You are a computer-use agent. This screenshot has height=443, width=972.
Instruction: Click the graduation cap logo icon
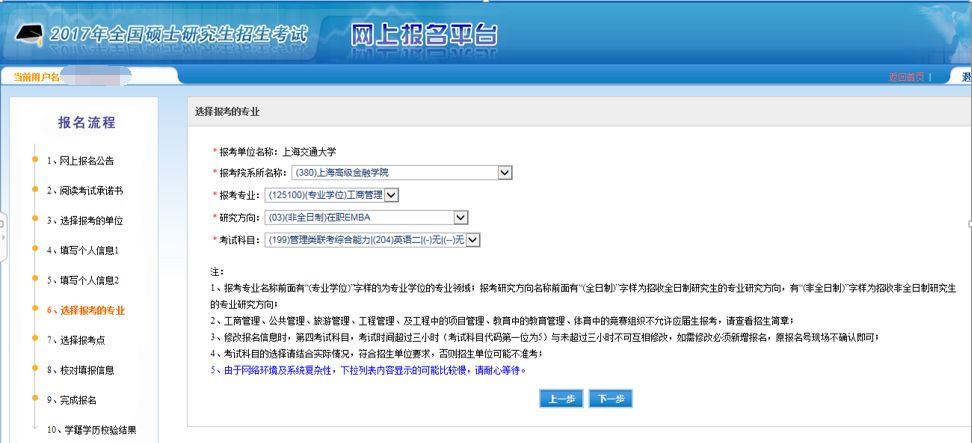27,36
